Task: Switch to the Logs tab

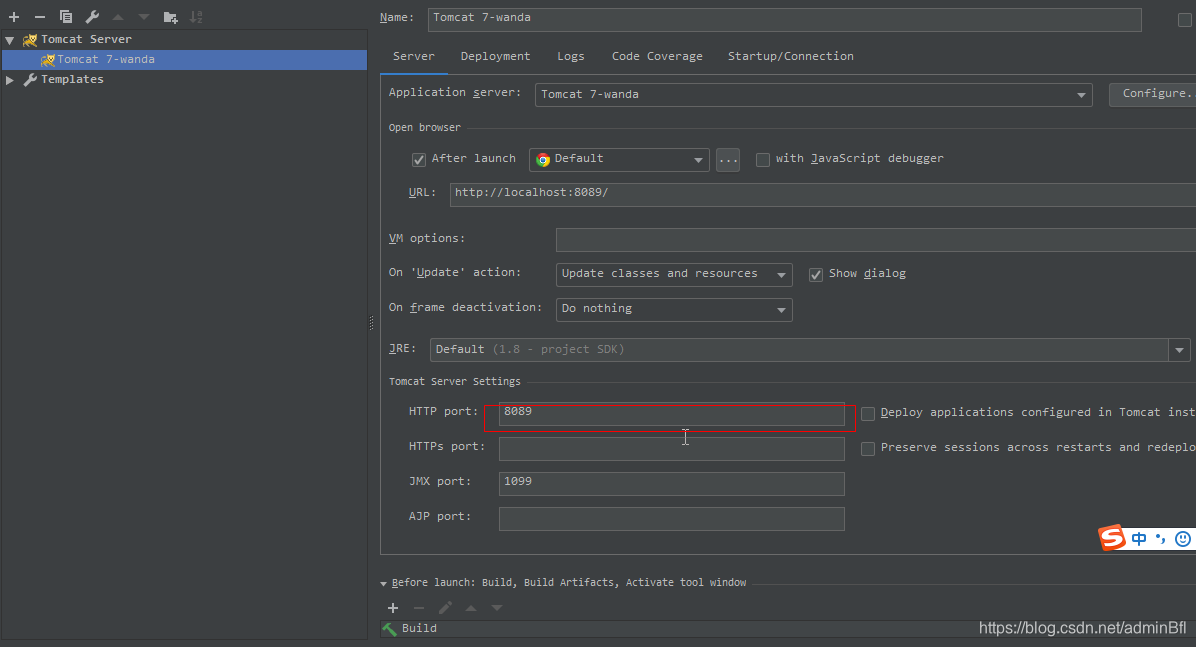Action: [x=571, y=56]
